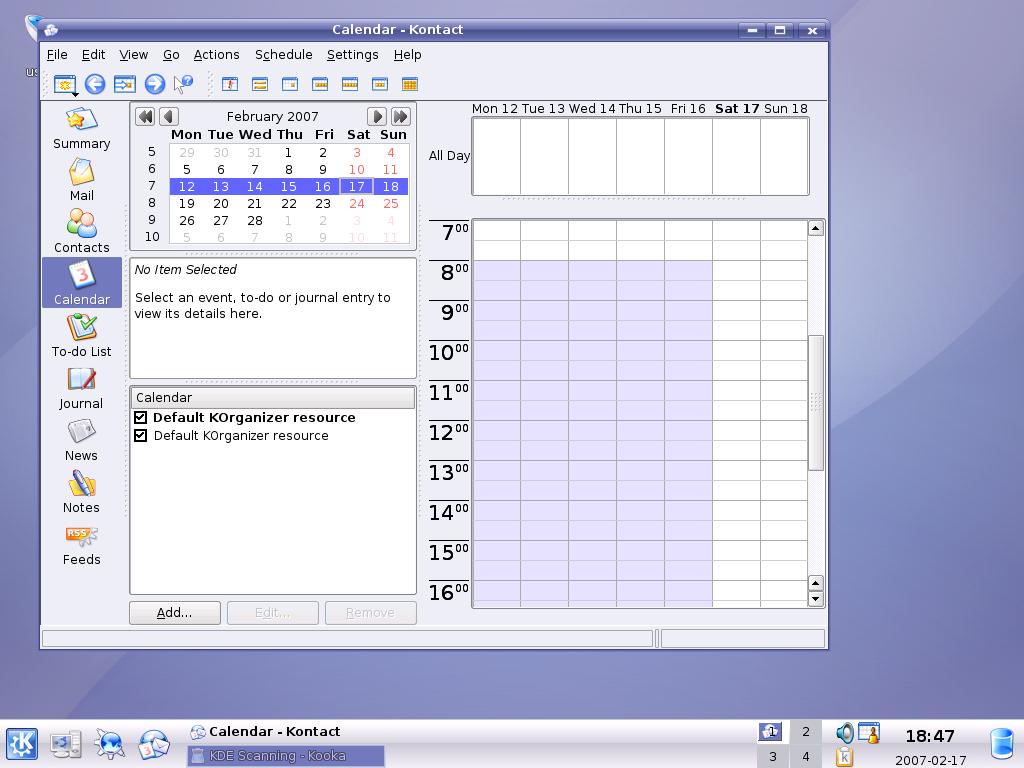1024x768 pixels.
Task: Open the New Event dropdown arrow
Action: click(x=76, y=95)
